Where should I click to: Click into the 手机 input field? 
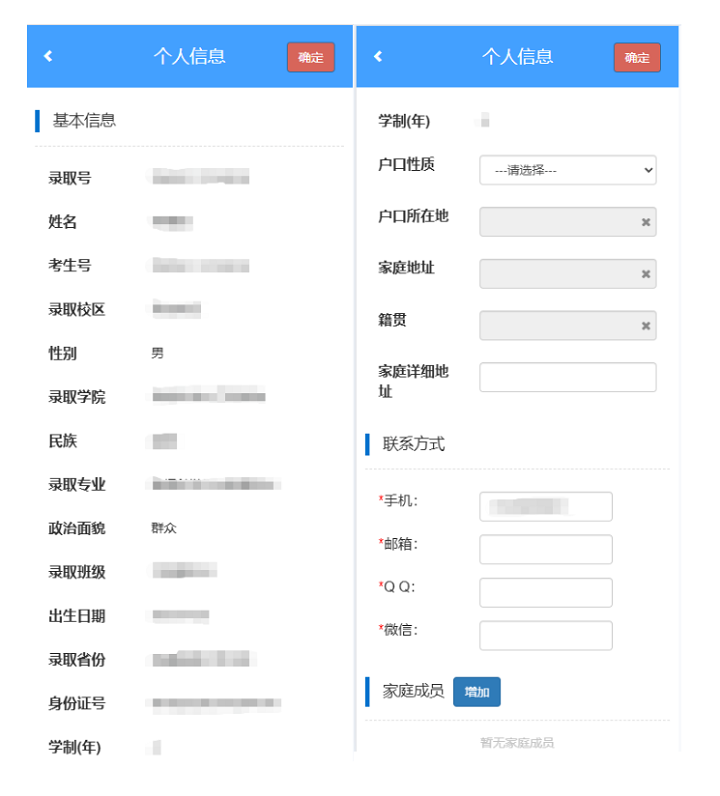click(545, 507)
